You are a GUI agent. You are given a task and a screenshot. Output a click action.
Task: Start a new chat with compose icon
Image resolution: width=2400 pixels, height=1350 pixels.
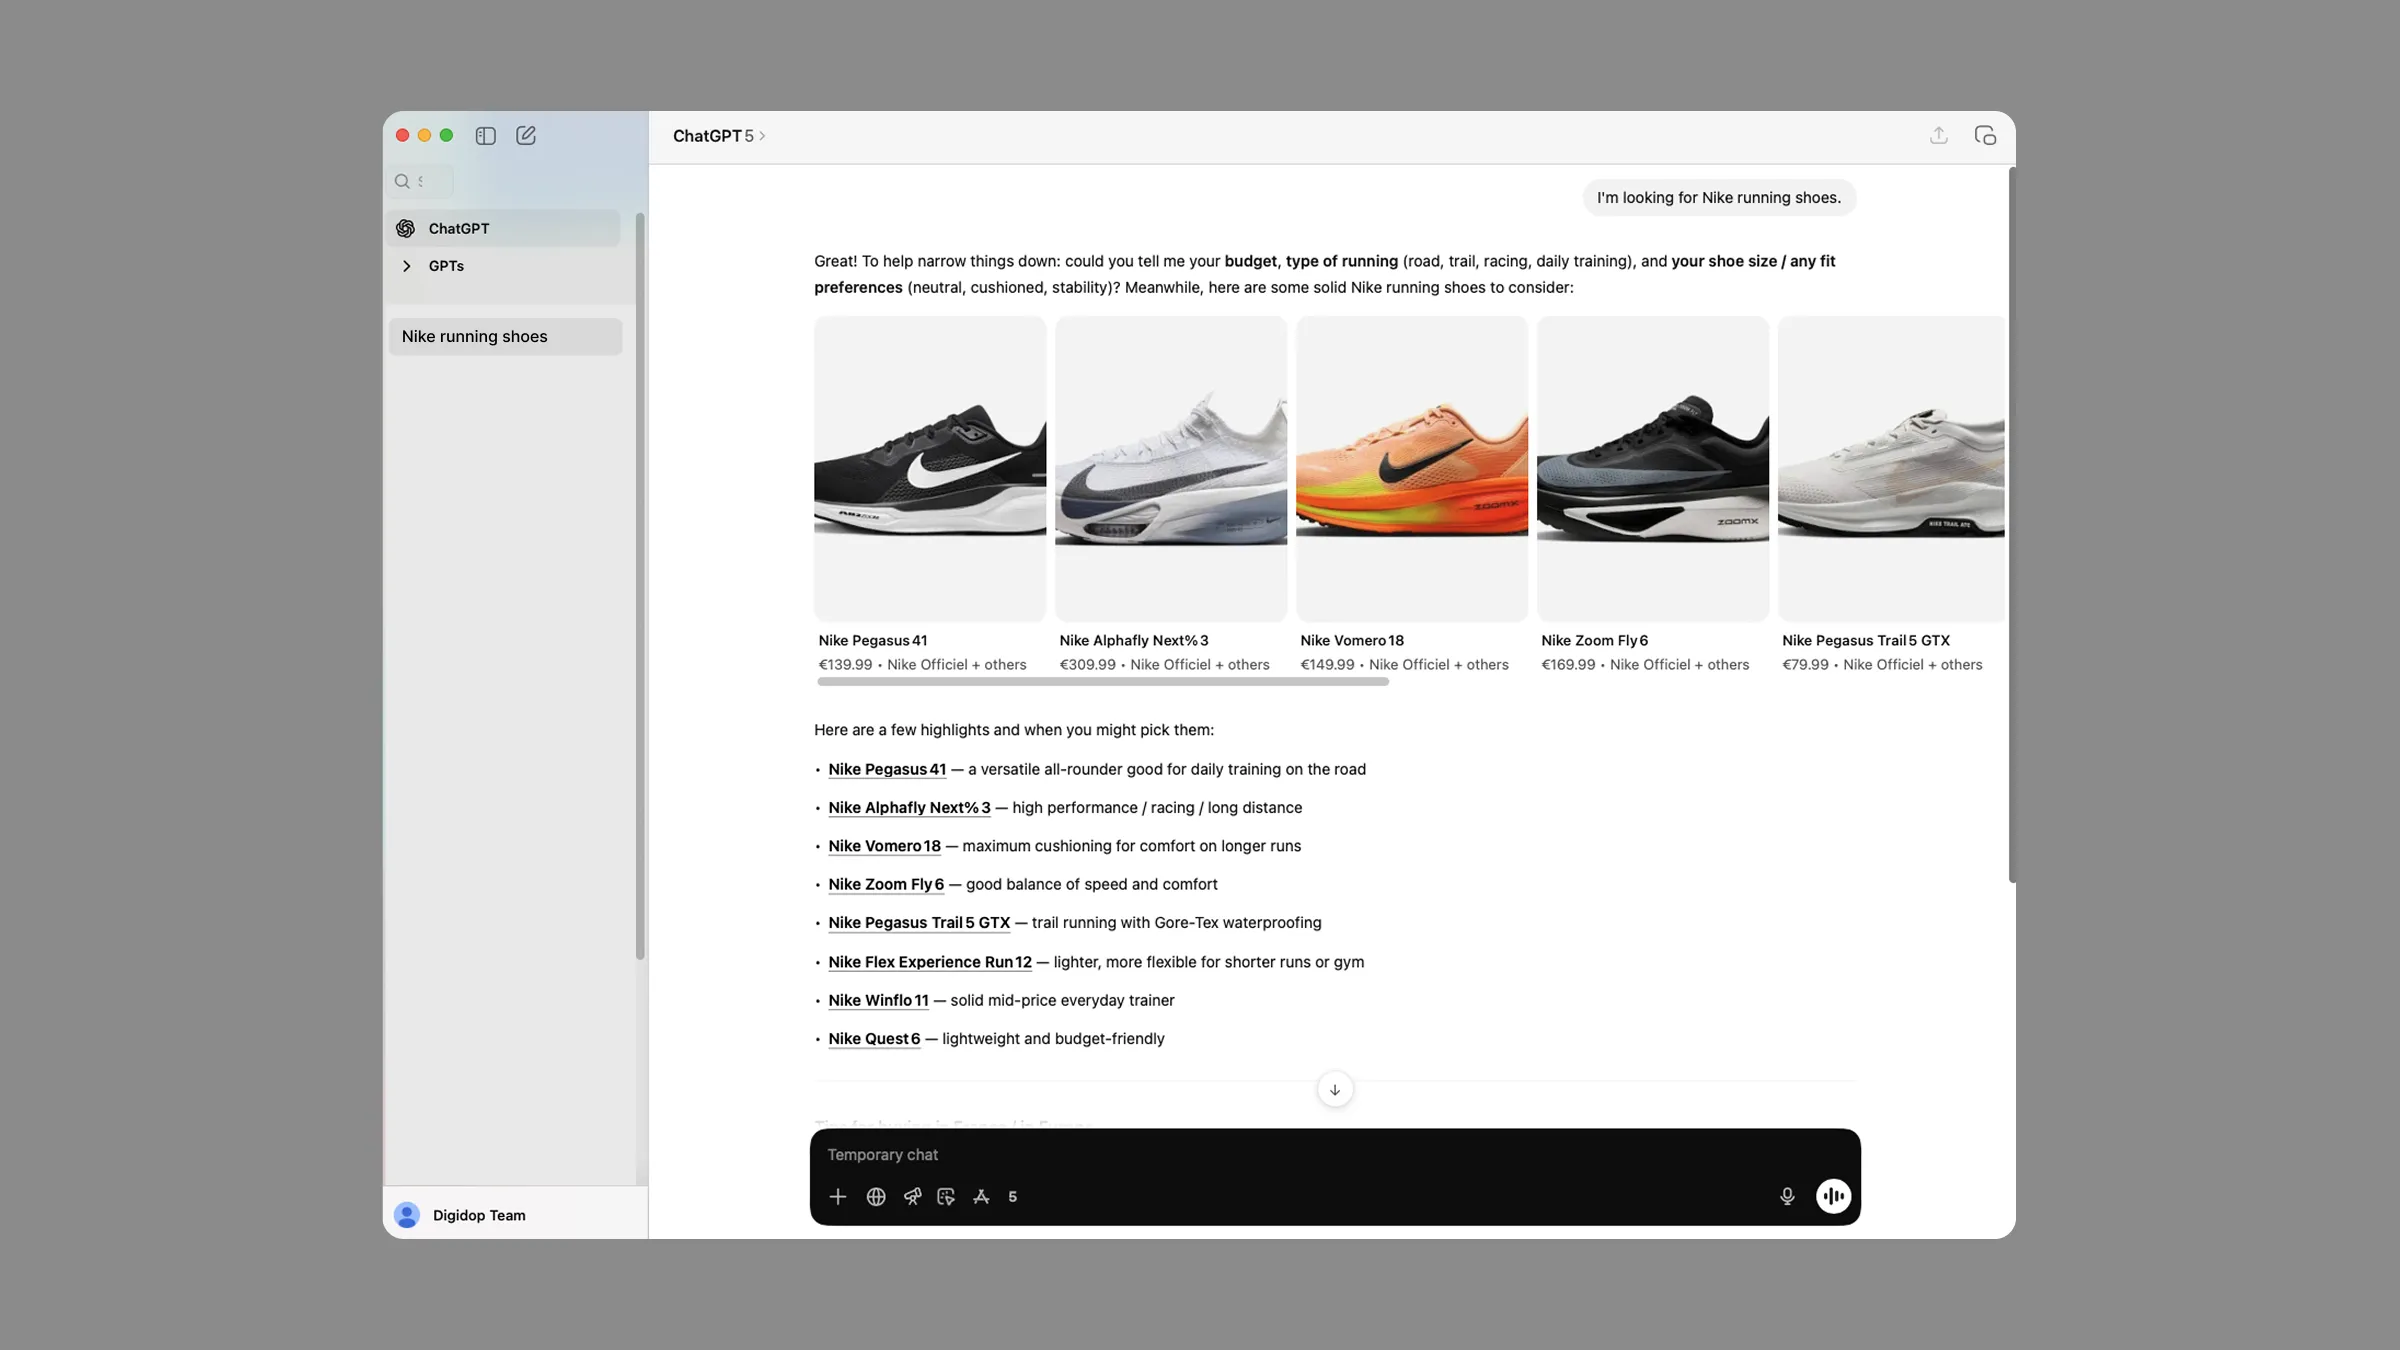click(x=526, y=136)
